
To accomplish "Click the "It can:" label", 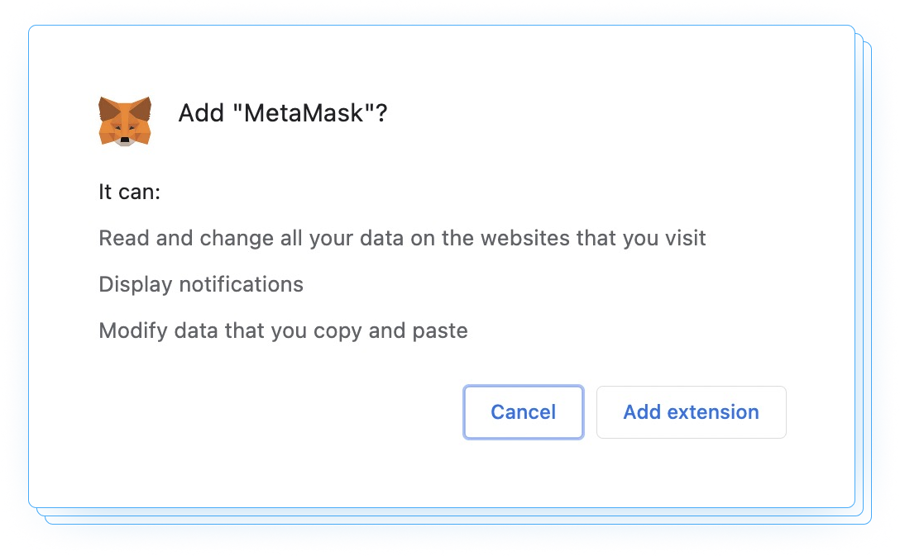I will 129,192.
